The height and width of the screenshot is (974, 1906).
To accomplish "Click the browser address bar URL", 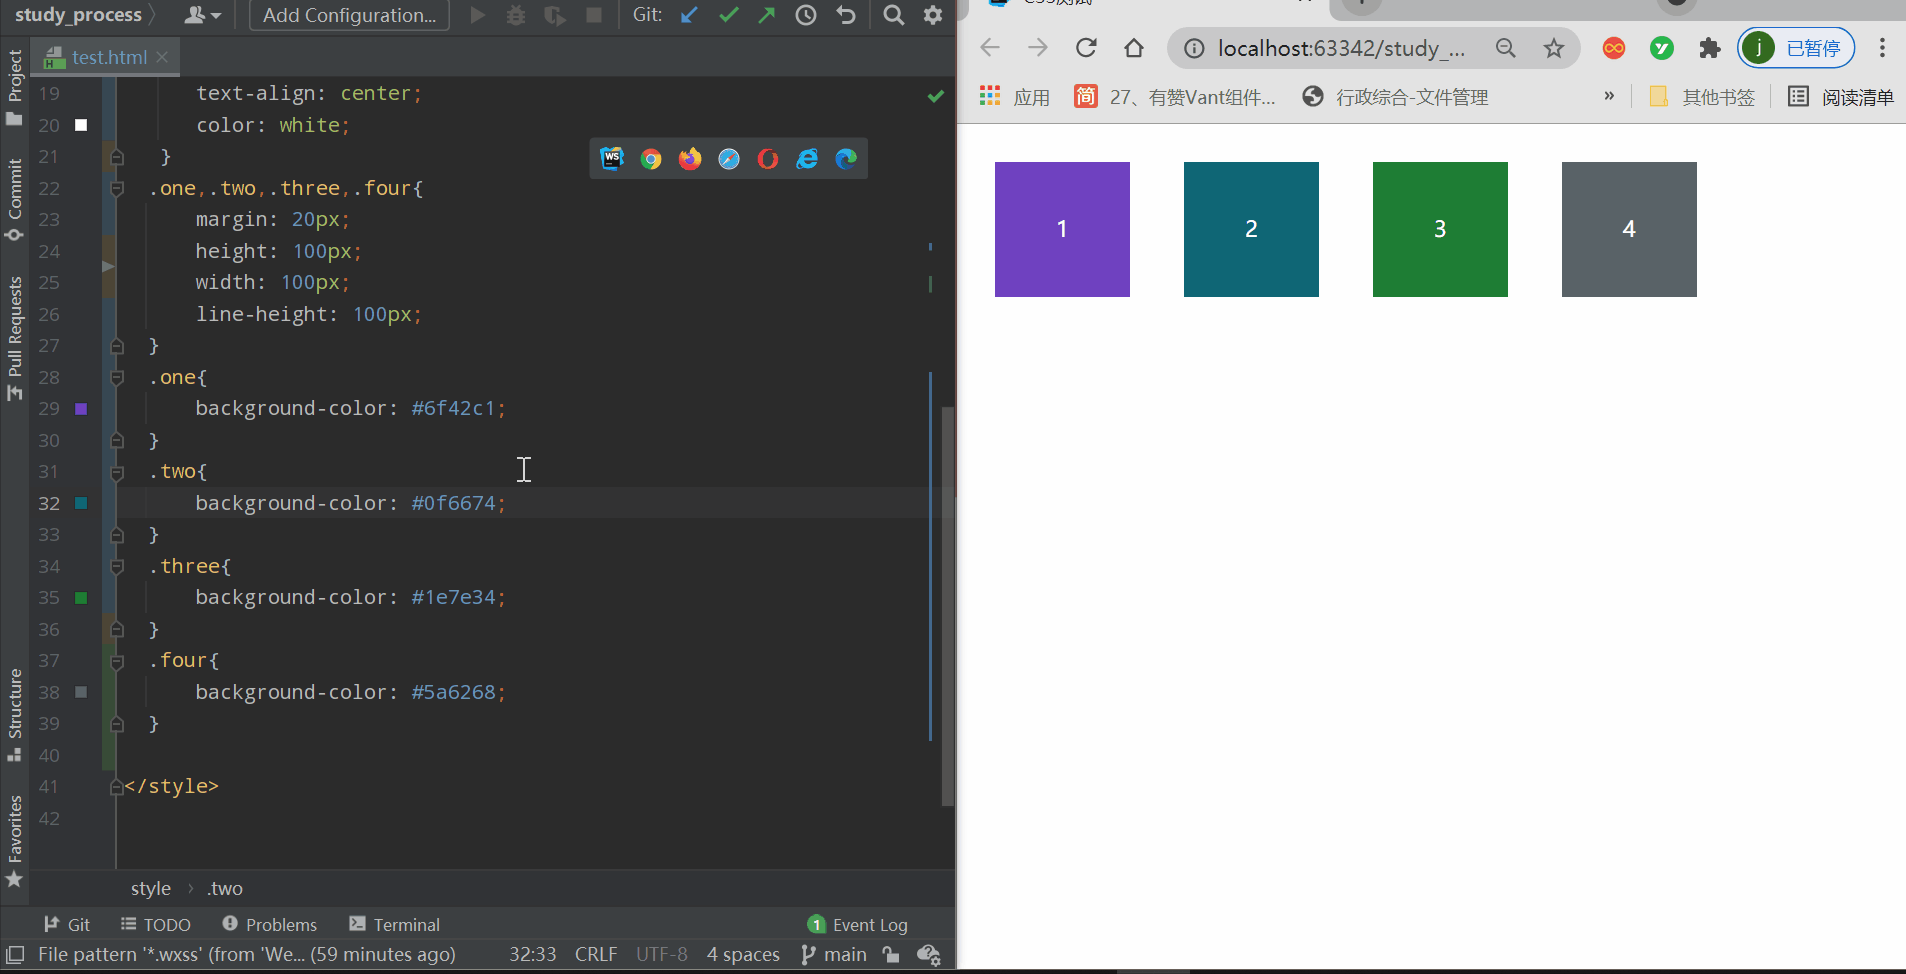I will [1341, 48].
